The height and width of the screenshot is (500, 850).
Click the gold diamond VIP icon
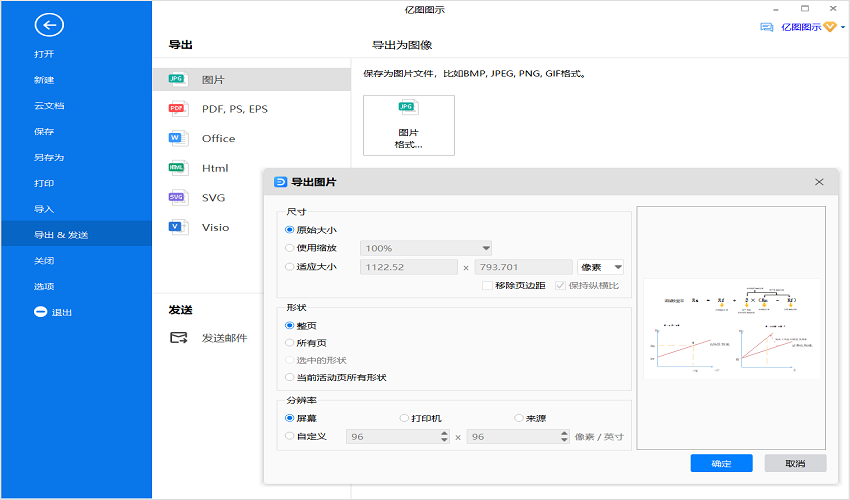coord(830,27)
